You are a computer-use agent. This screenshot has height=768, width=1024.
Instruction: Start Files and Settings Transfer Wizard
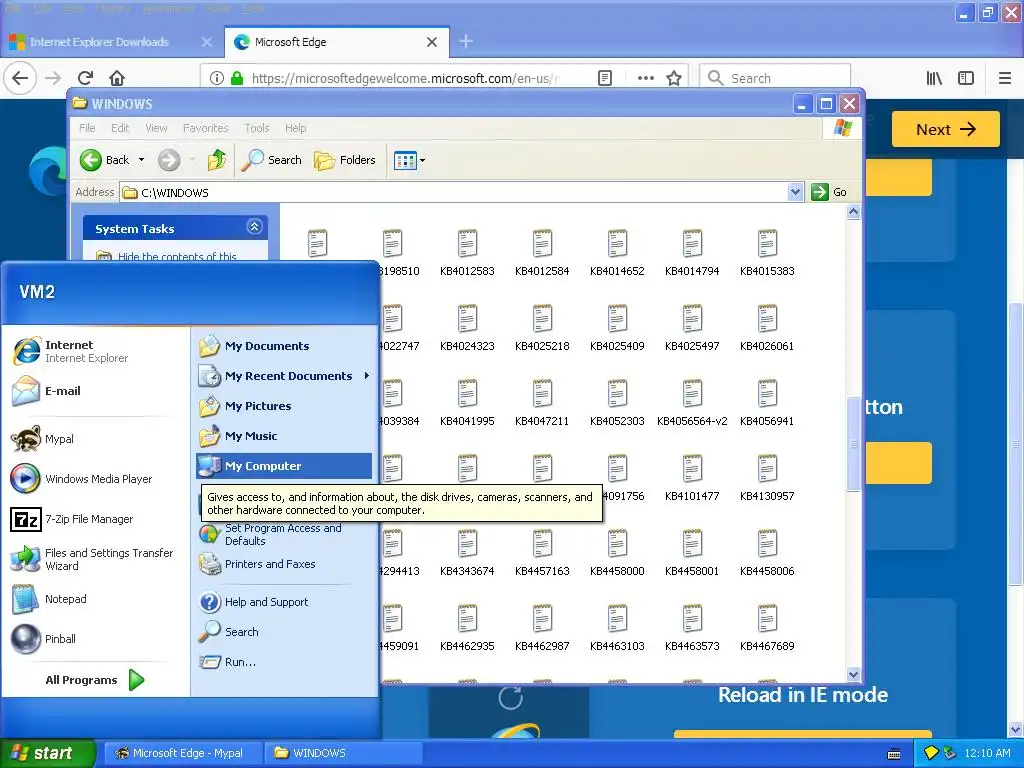click(92, 559)
